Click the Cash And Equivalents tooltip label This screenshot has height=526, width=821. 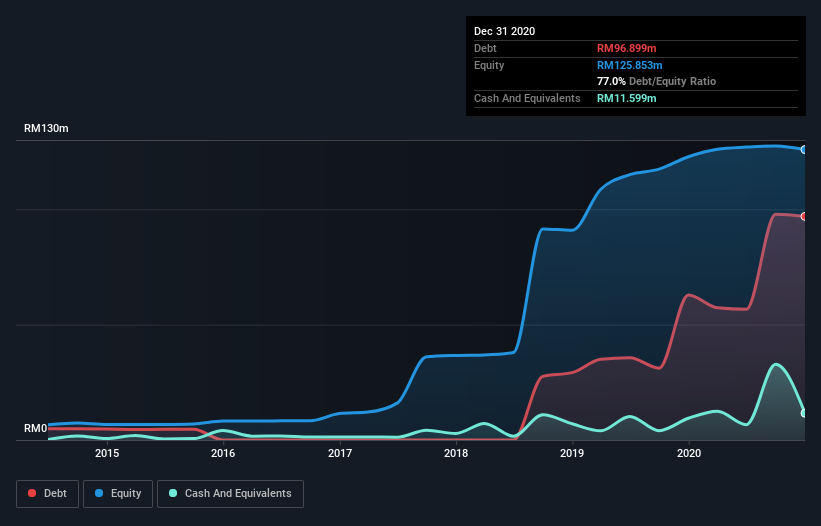527,98
